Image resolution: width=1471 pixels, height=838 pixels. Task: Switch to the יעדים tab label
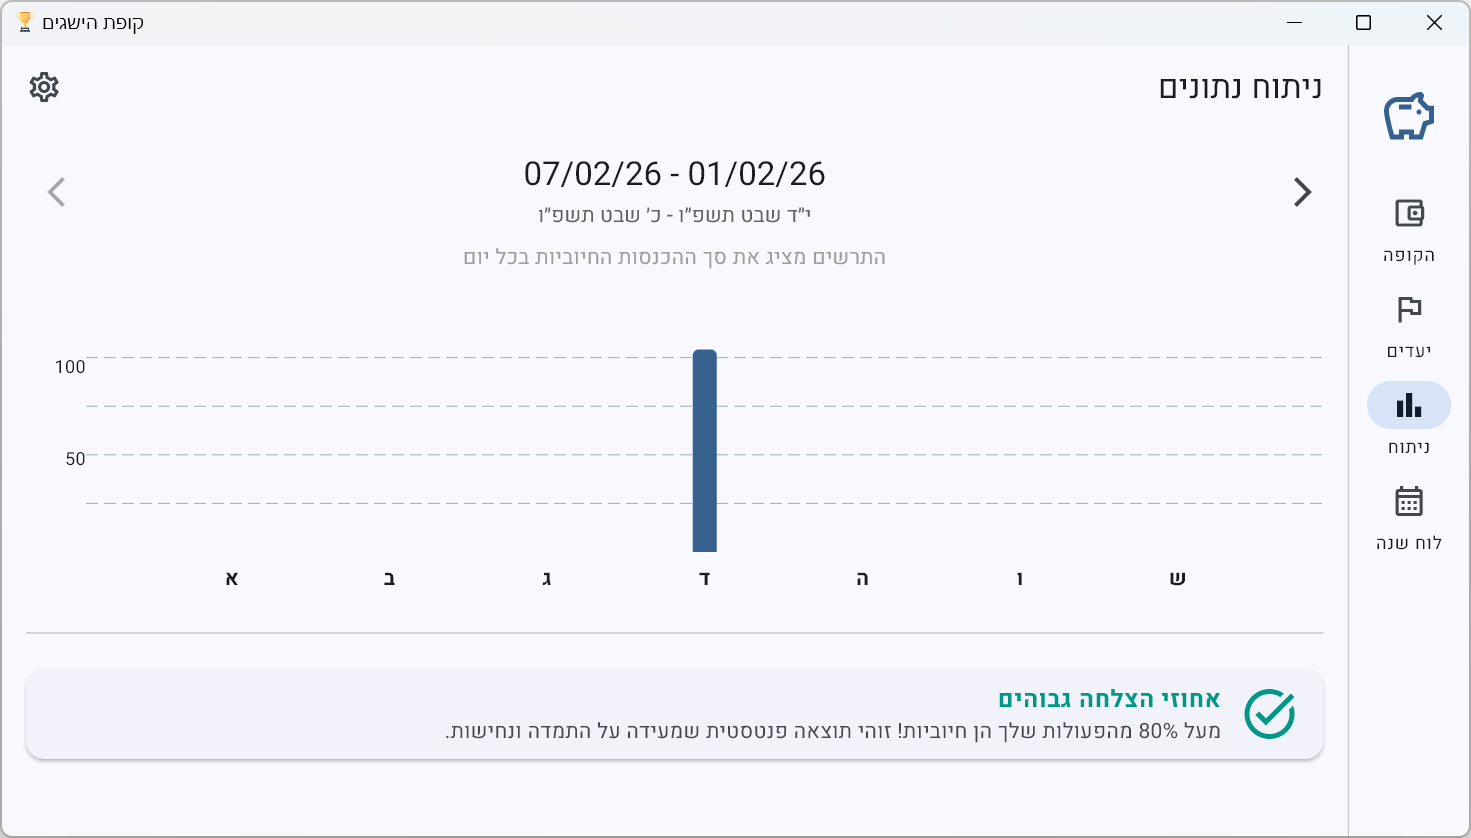1409,351
